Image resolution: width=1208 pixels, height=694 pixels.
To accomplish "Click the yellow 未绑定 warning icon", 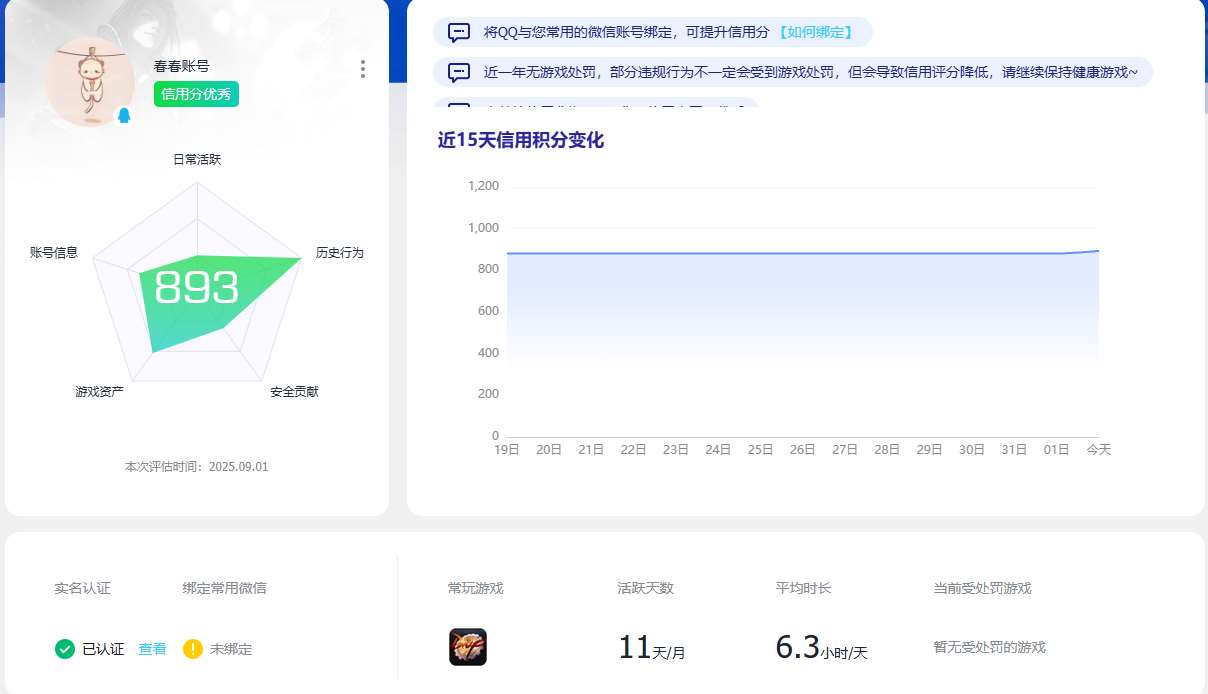I will coord(193,649).
